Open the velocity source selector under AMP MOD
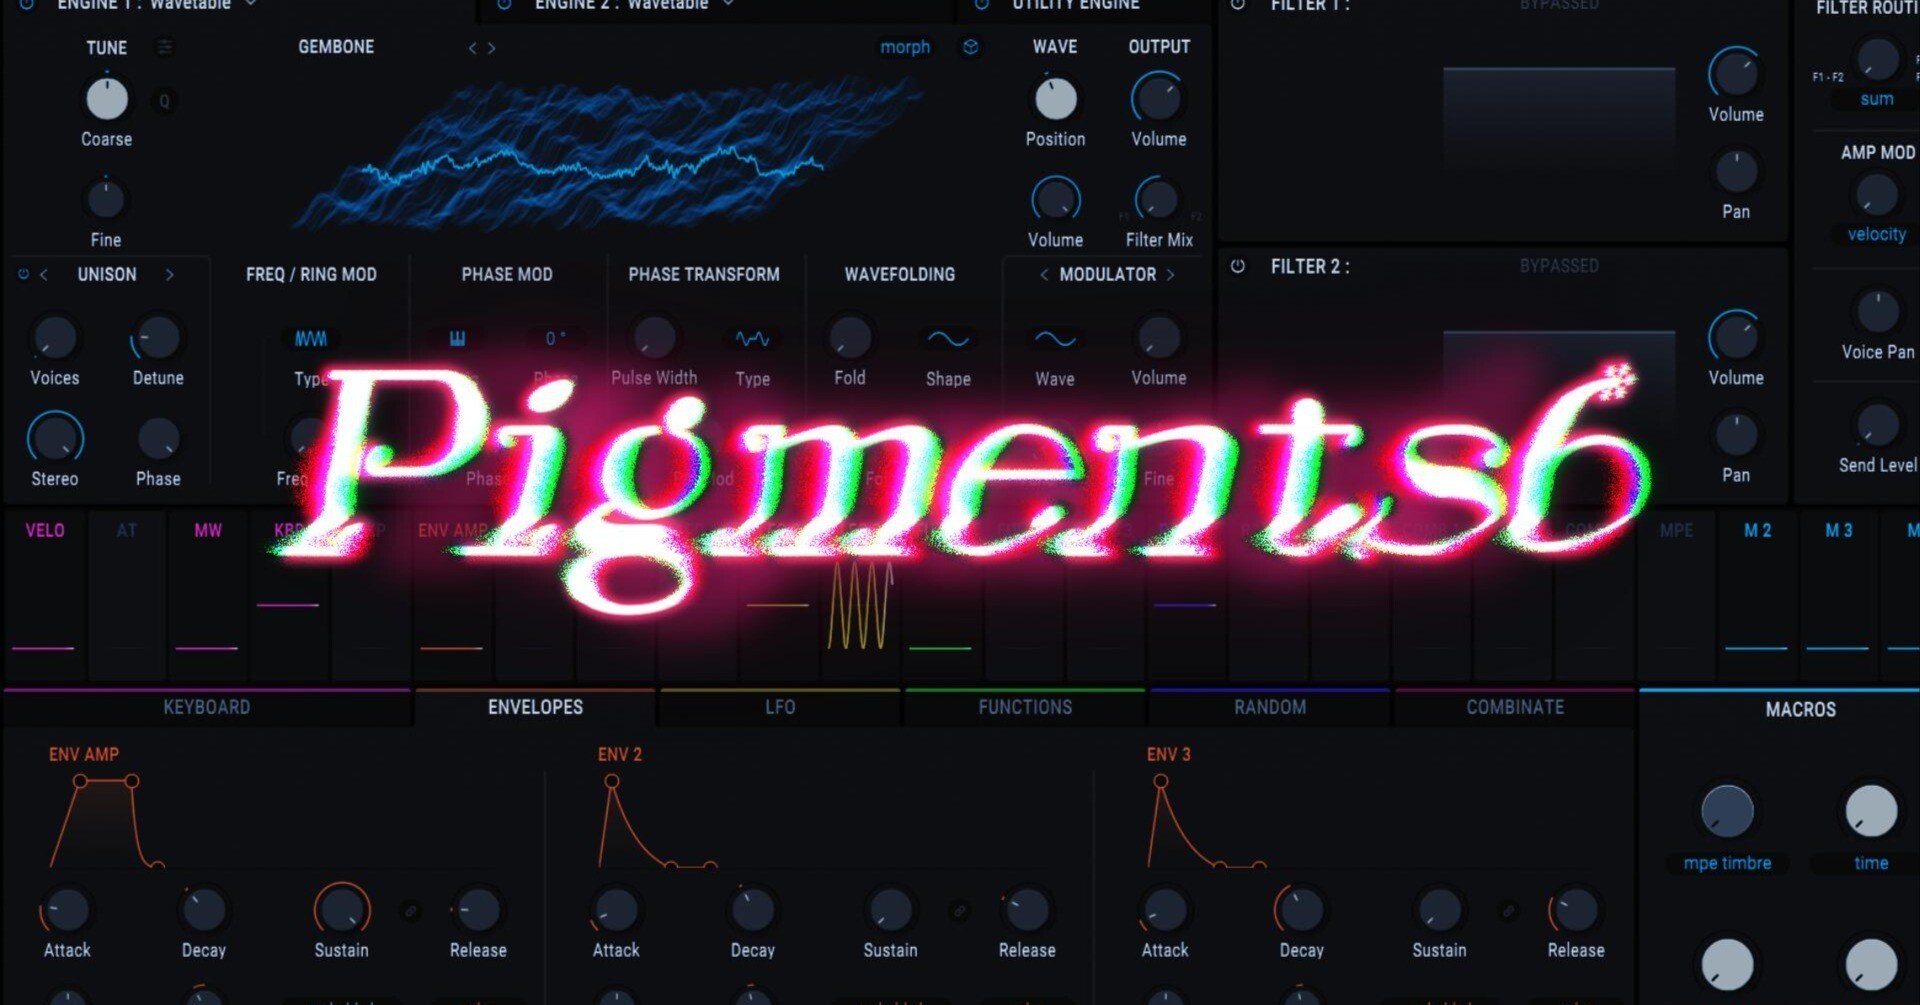Viewport: 1920px width, 1005px height. (x=1877, y=234)
